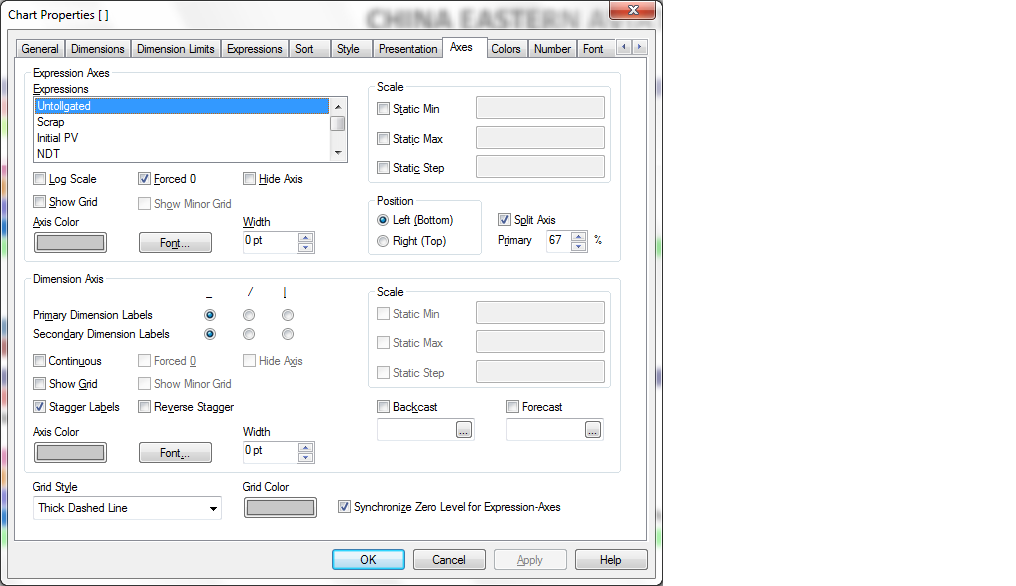This screenshot has width=1016, height=586.
Task: Select Right (Top) axis position
Action: pos(383,241)
